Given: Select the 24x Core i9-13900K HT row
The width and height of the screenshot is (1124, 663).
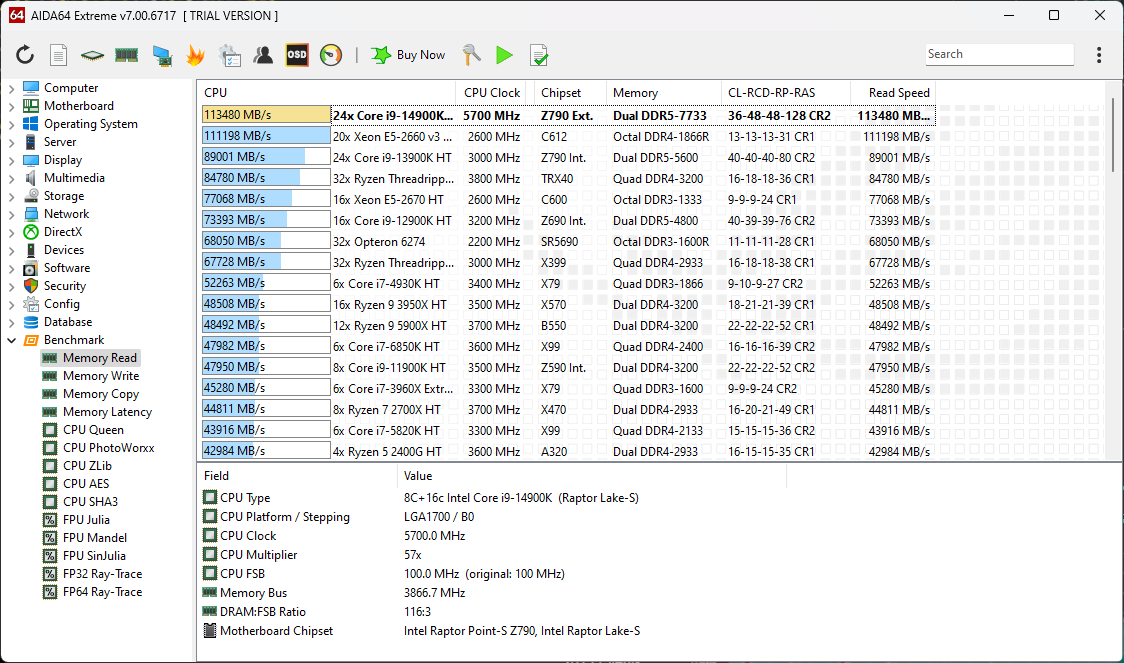Looking at the screenshot, I should (568, 157).
